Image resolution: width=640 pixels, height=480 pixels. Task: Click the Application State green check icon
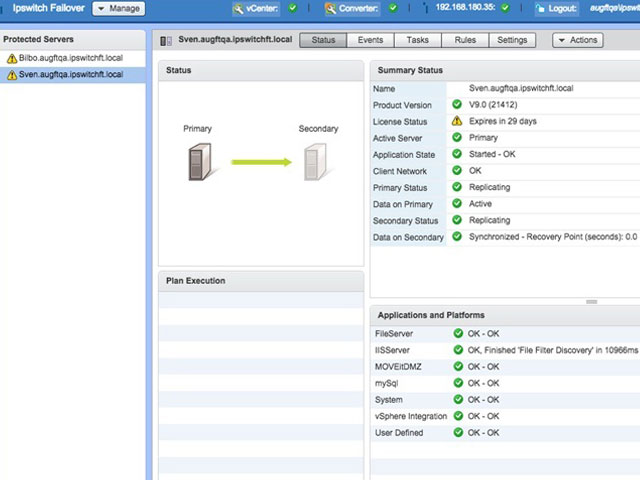pyautogui.click(x=457, y=154)
